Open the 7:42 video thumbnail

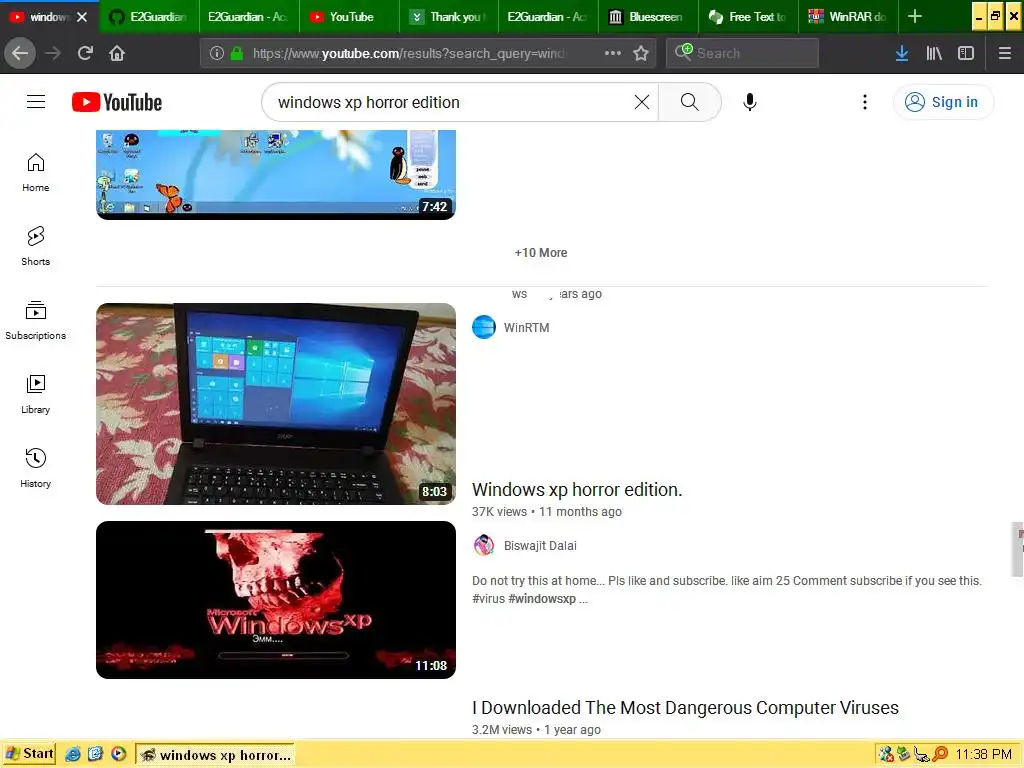point(276,174)
